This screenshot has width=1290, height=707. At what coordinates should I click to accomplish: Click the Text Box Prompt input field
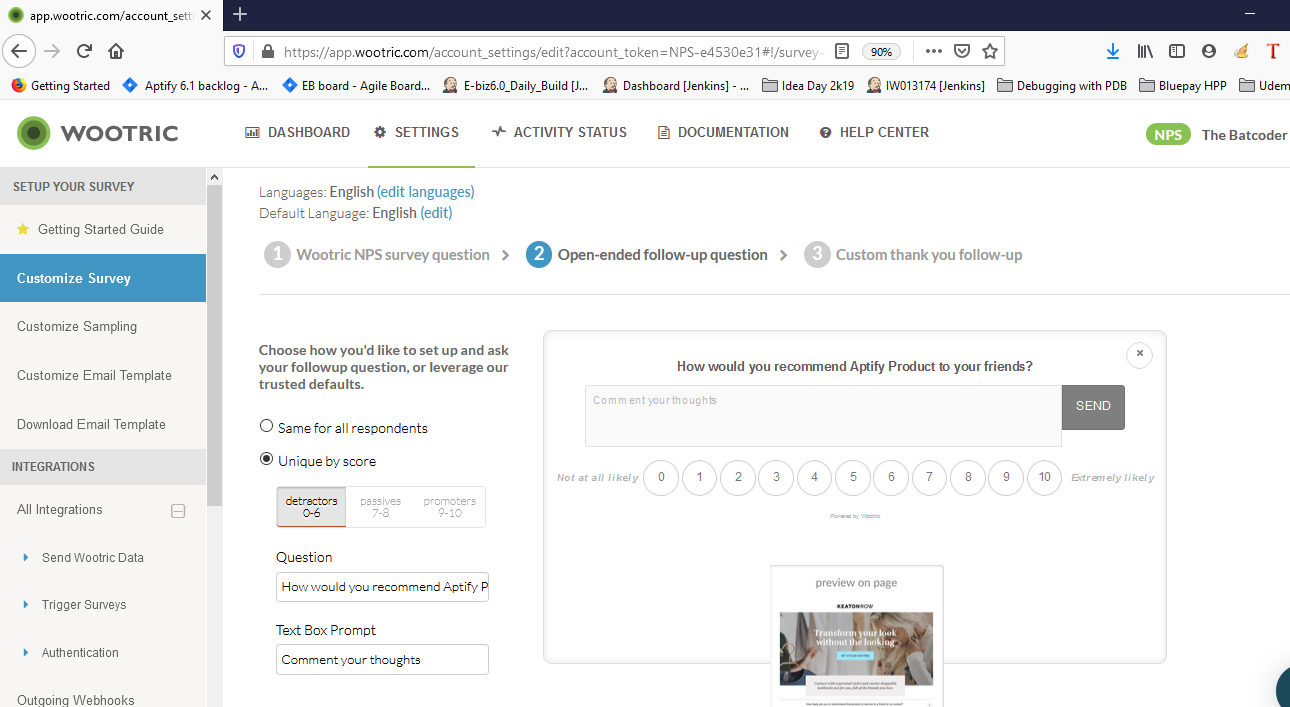pos(382,659)
